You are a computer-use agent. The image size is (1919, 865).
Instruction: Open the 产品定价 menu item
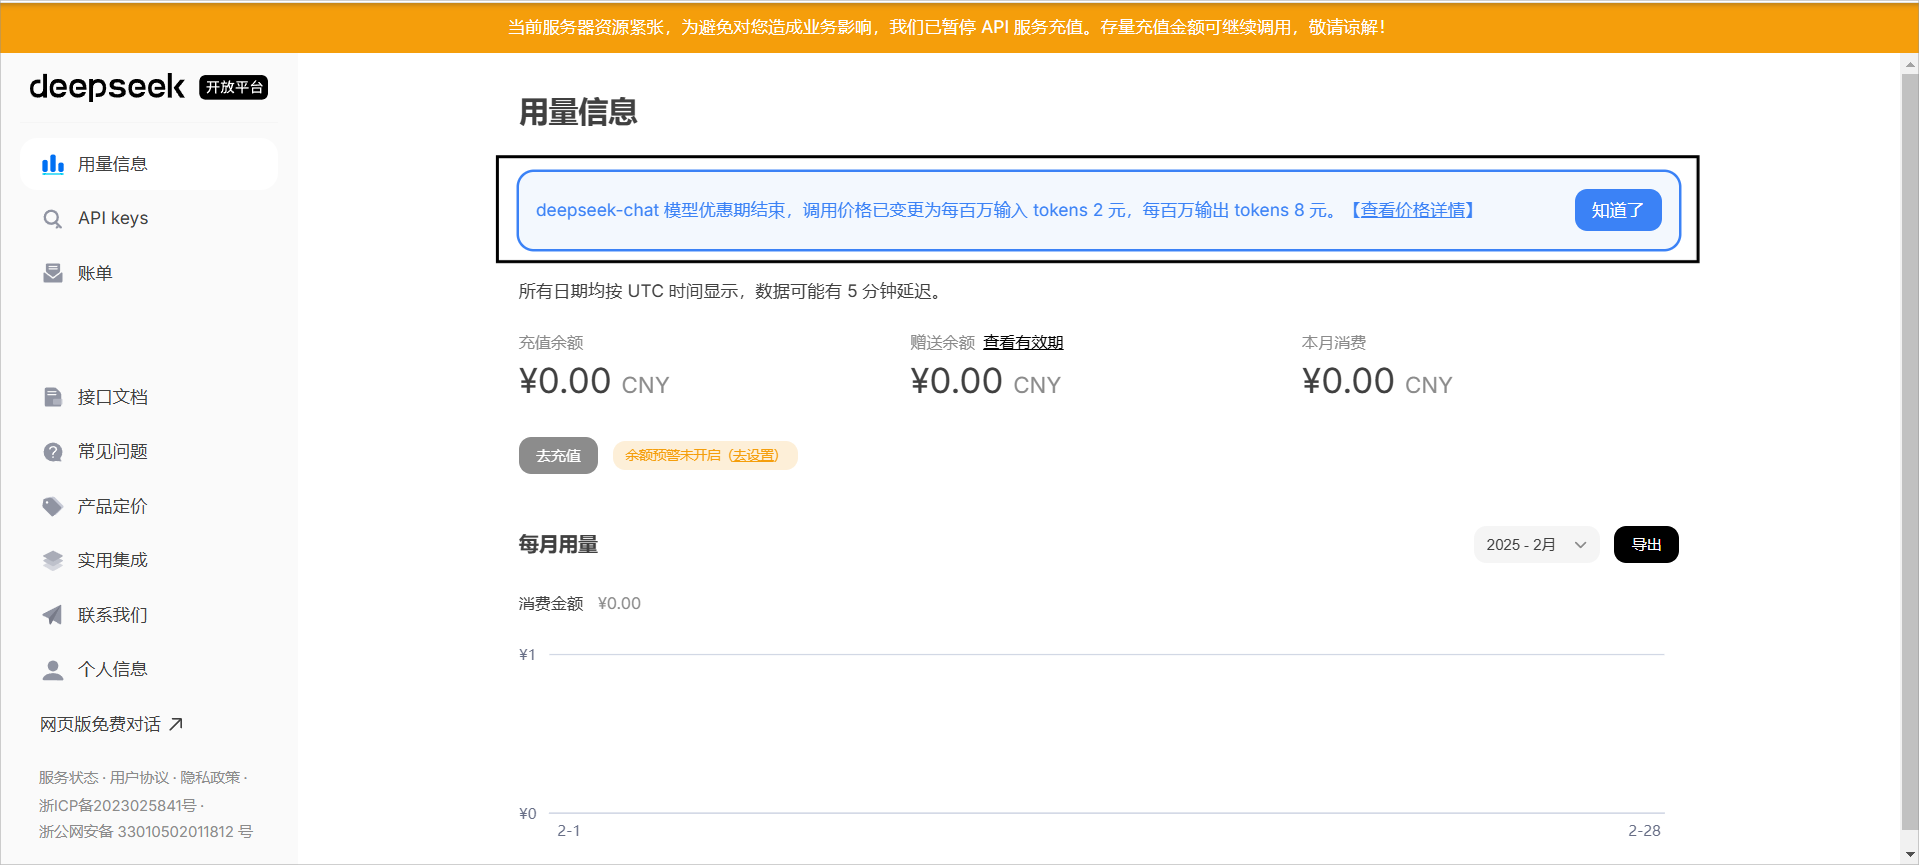click(x=149, y=506)
